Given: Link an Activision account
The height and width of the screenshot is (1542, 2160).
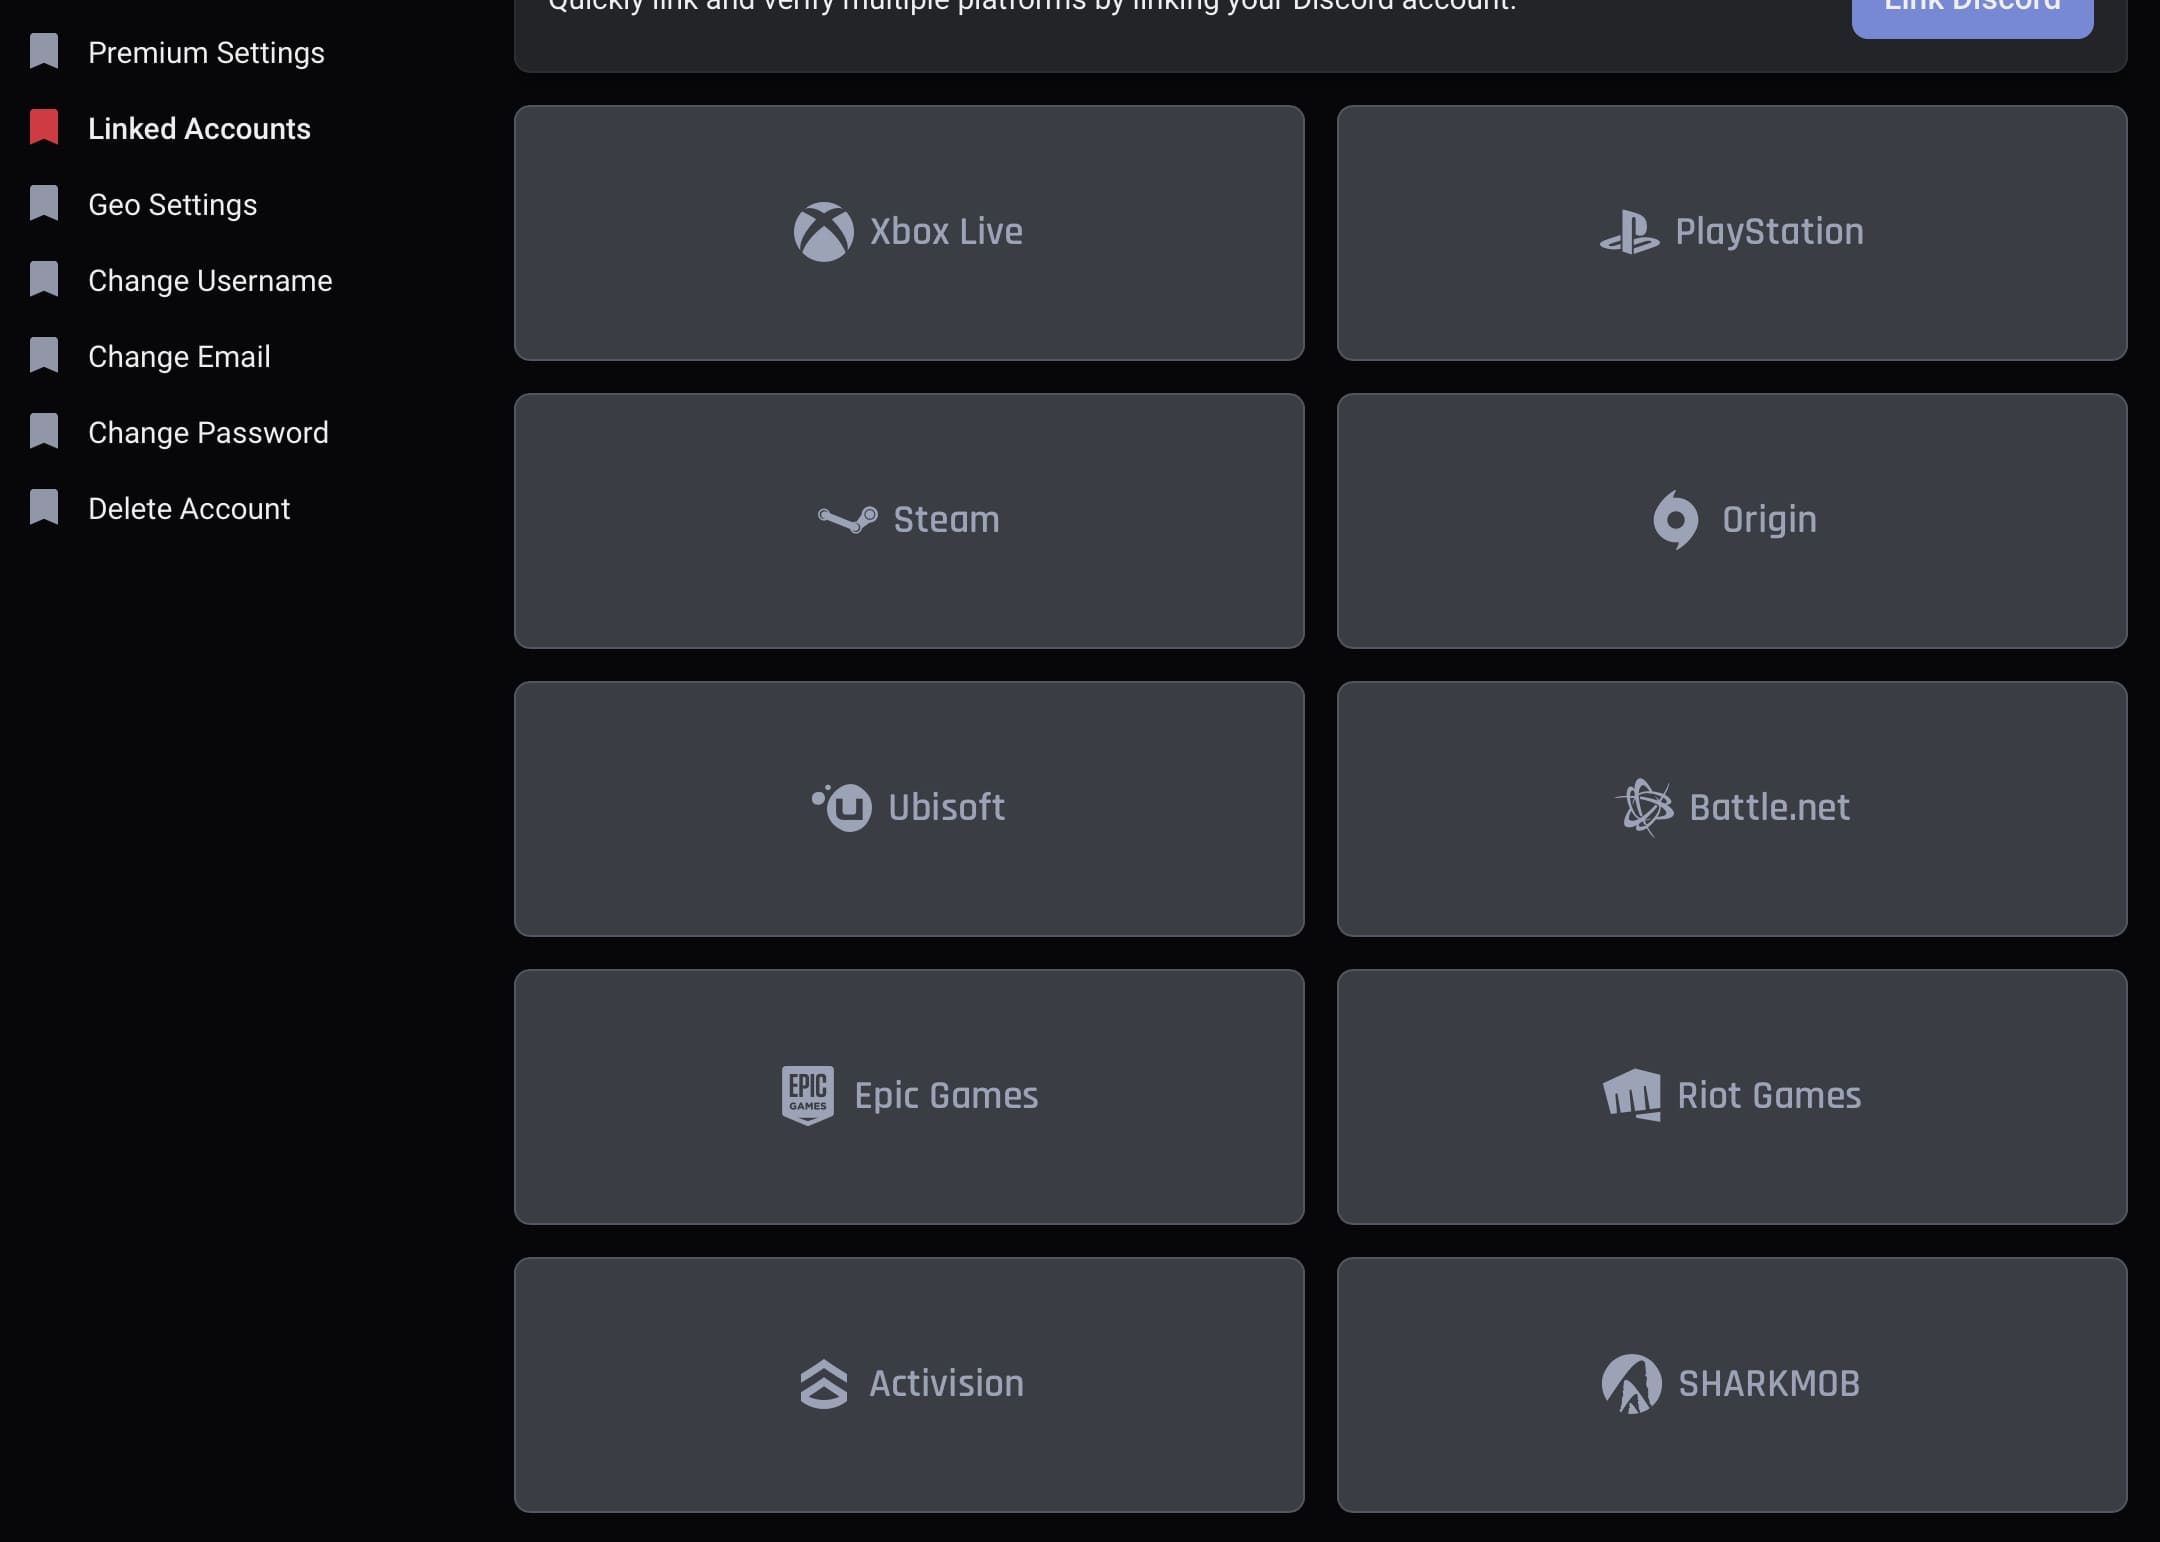Looking at the screenshot, I should (x=909, y=1385).
